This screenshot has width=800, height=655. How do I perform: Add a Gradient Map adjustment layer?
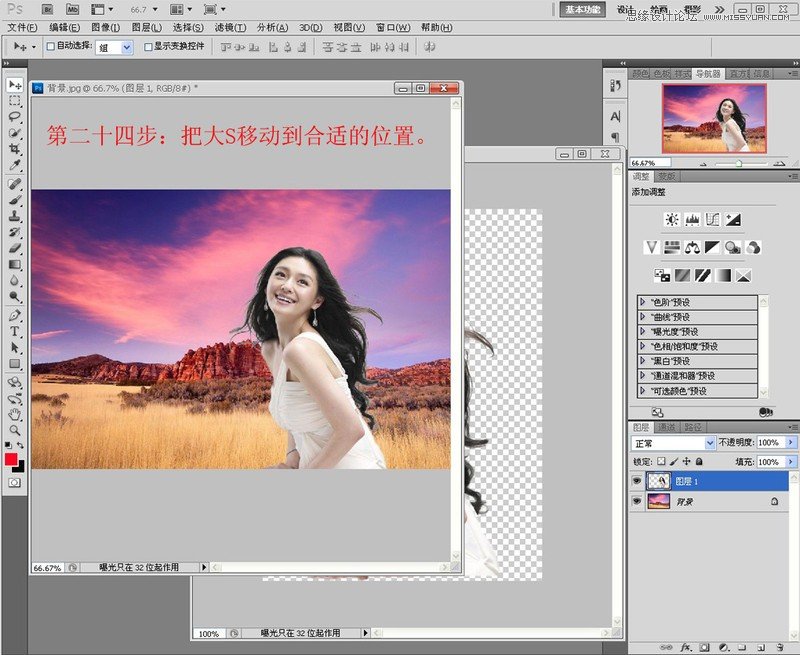click(722, 274)
